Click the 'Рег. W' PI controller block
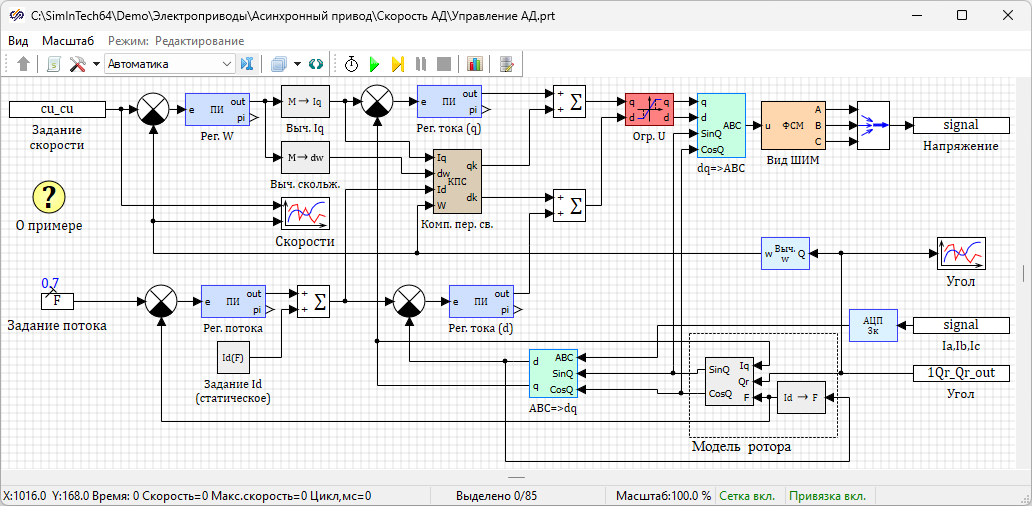Viewport: 1032px width, 506px height. [216, 110]
